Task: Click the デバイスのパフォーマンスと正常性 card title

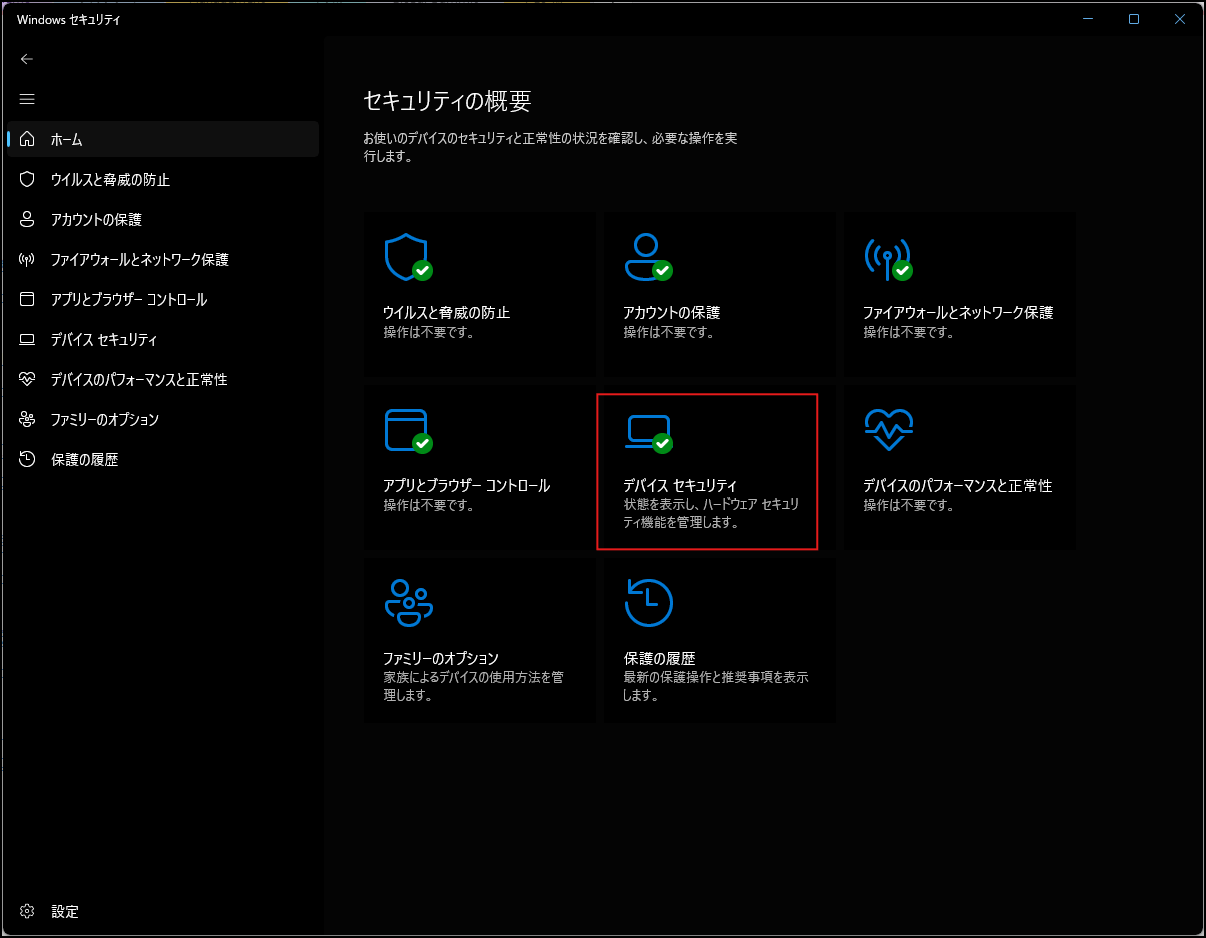Action: pyautogui.click(x=957, y=485)
